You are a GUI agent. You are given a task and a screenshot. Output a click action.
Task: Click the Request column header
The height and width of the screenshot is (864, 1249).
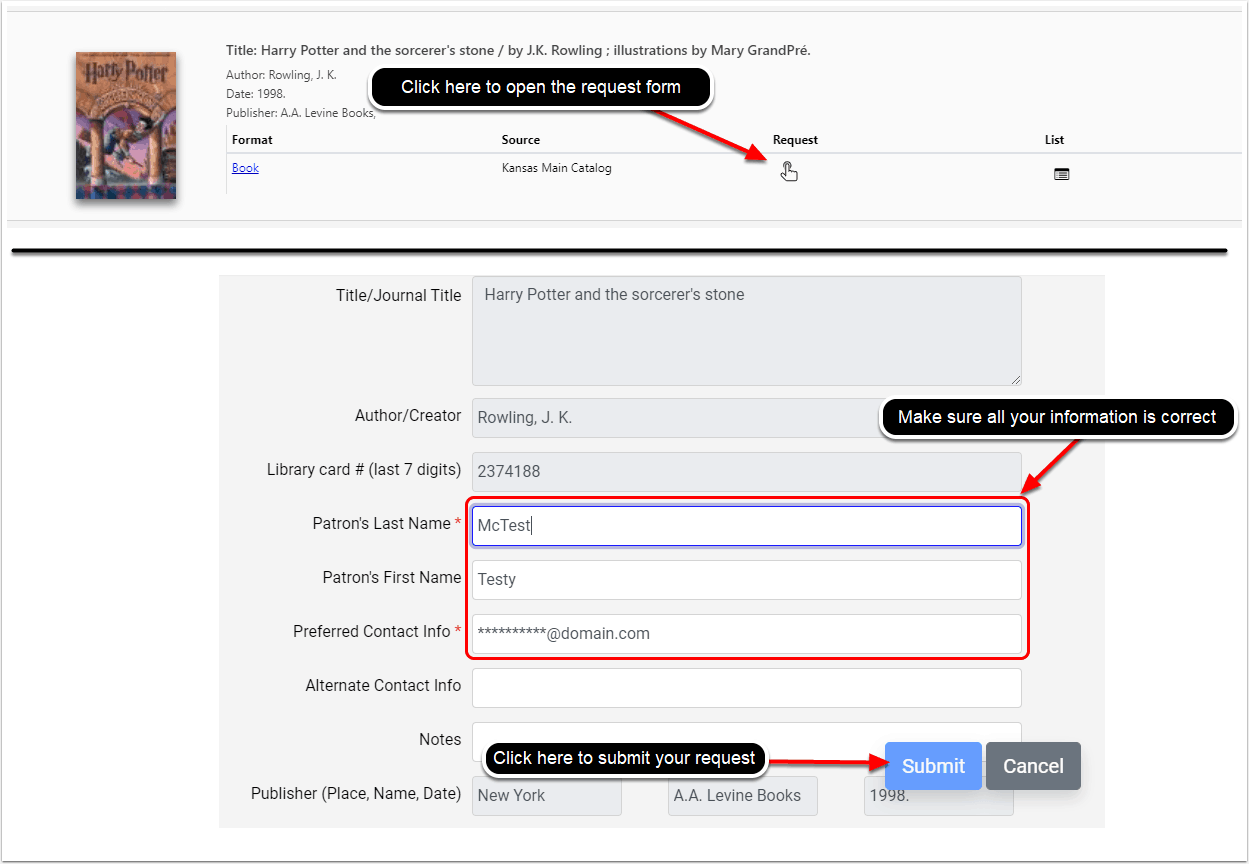click(795, 140)
